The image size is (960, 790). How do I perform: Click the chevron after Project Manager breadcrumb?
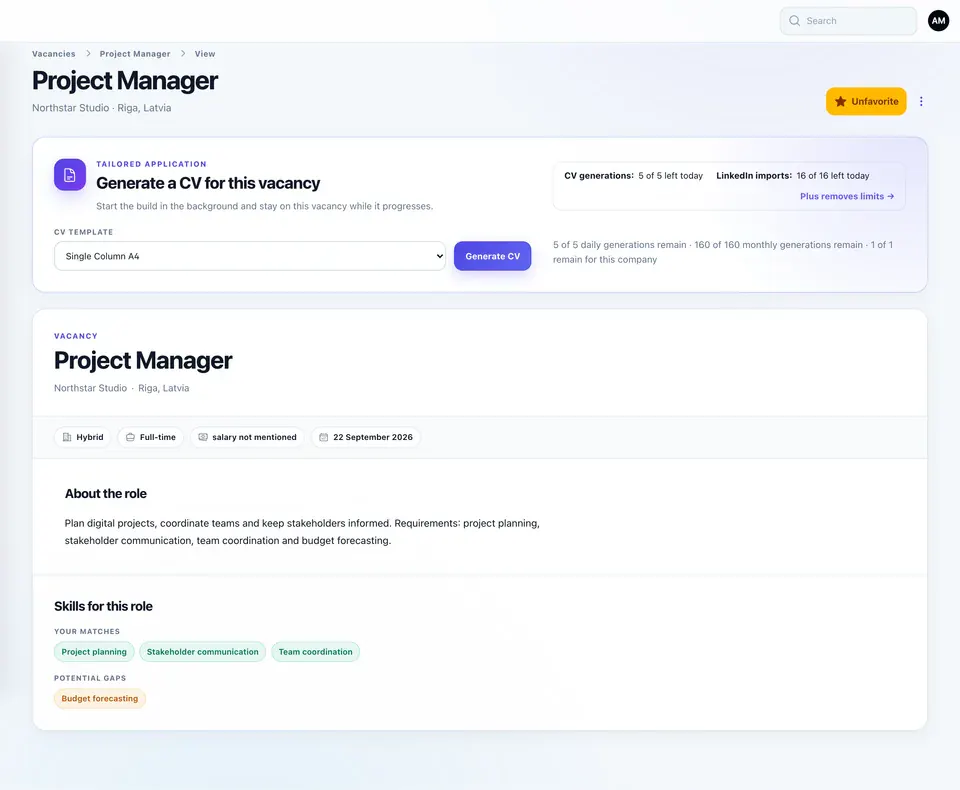[183, 54]
